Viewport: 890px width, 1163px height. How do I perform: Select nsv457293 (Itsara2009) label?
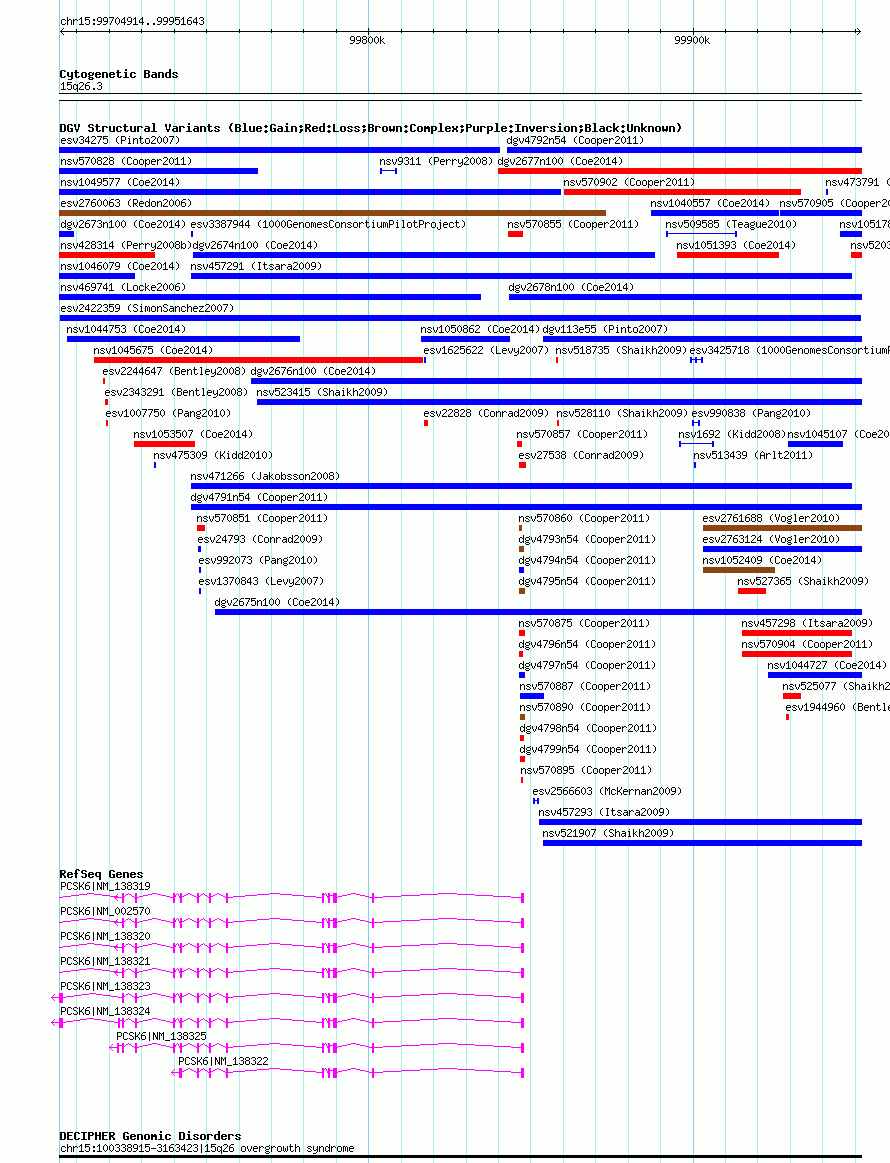click(604, 812)
